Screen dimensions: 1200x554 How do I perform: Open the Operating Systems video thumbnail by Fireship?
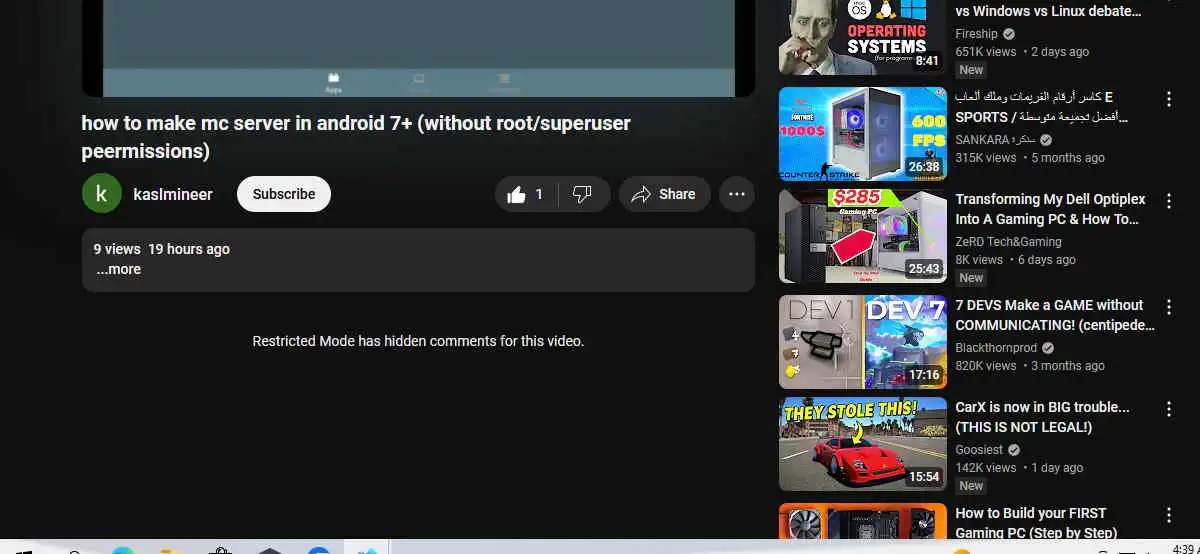pyautogui.click(x=863, y=37)
